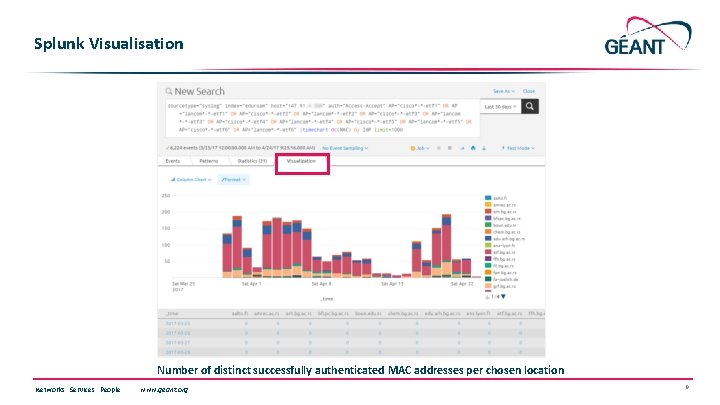The height and width of the screenshot is (405, 720).
Task: Click the amres.ac.rs legend swatch
Action: [x=488, y=205]
